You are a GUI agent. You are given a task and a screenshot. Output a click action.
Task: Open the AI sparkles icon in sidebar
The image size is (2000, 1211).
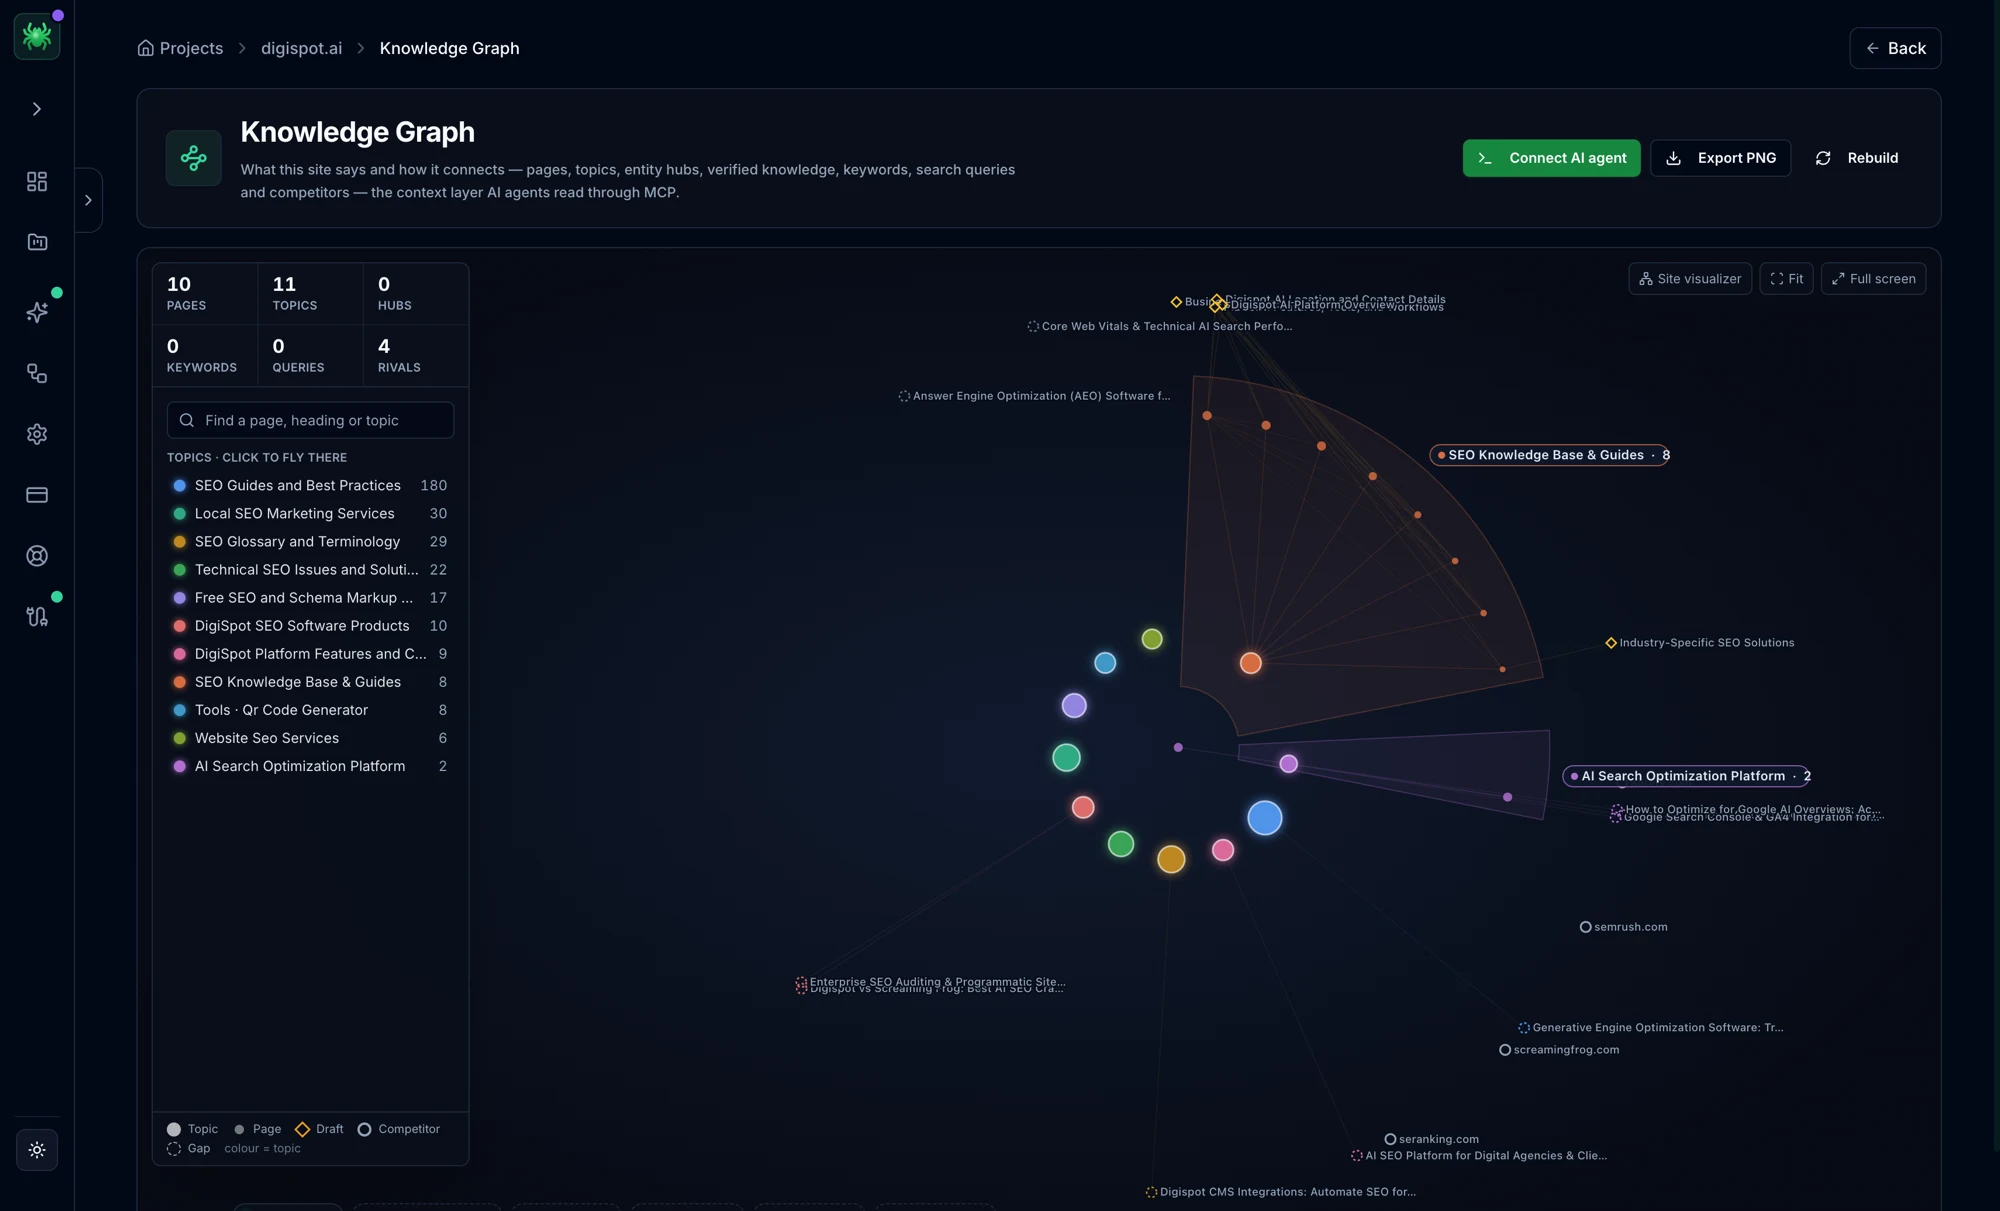37,312
